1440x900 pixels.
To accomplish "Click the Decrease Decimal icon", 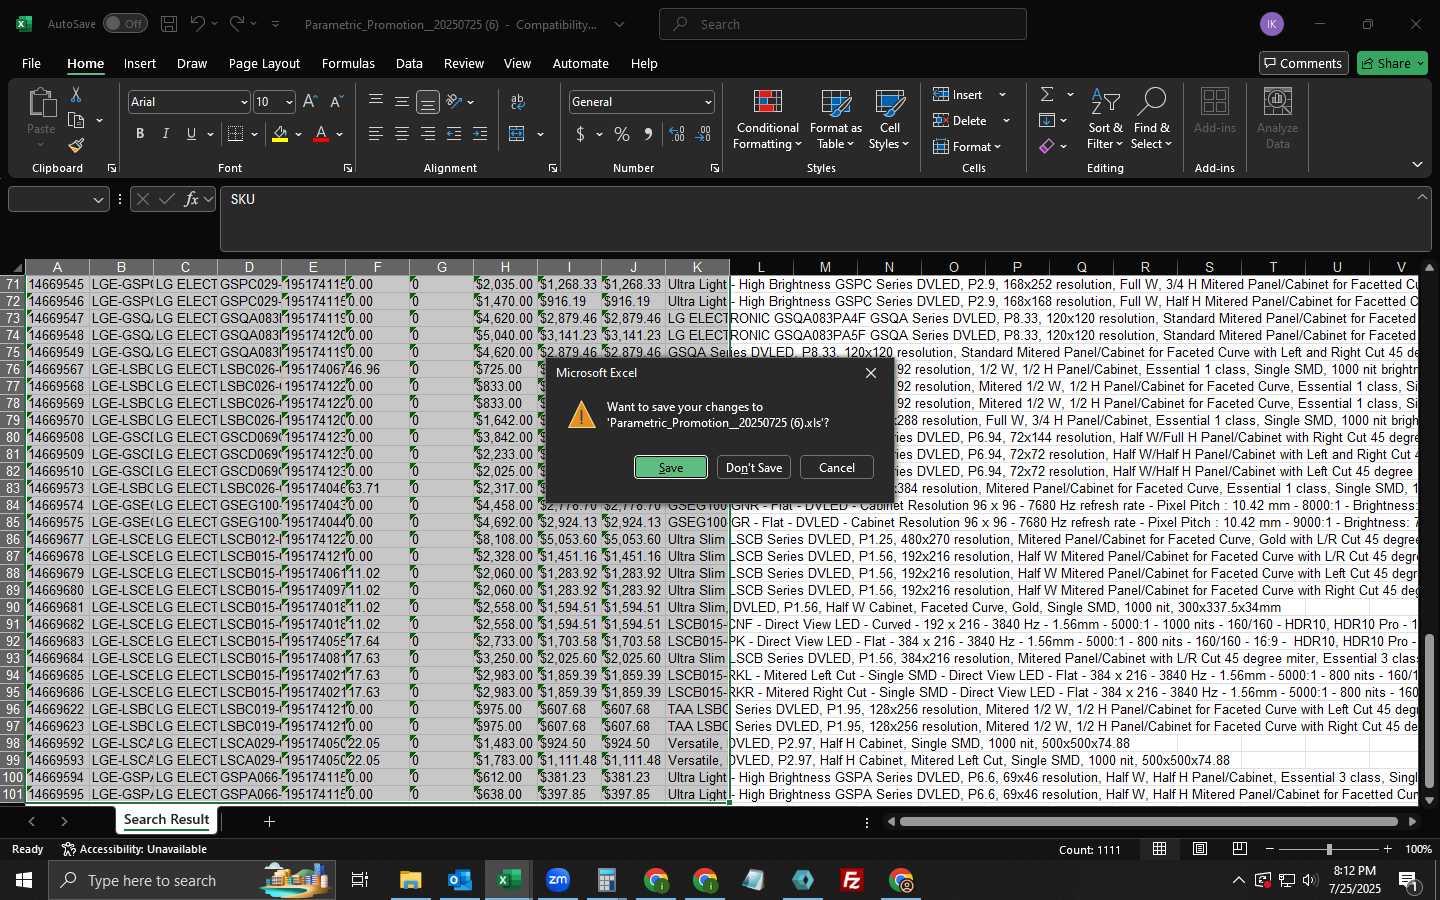I will tap(703, 134).
